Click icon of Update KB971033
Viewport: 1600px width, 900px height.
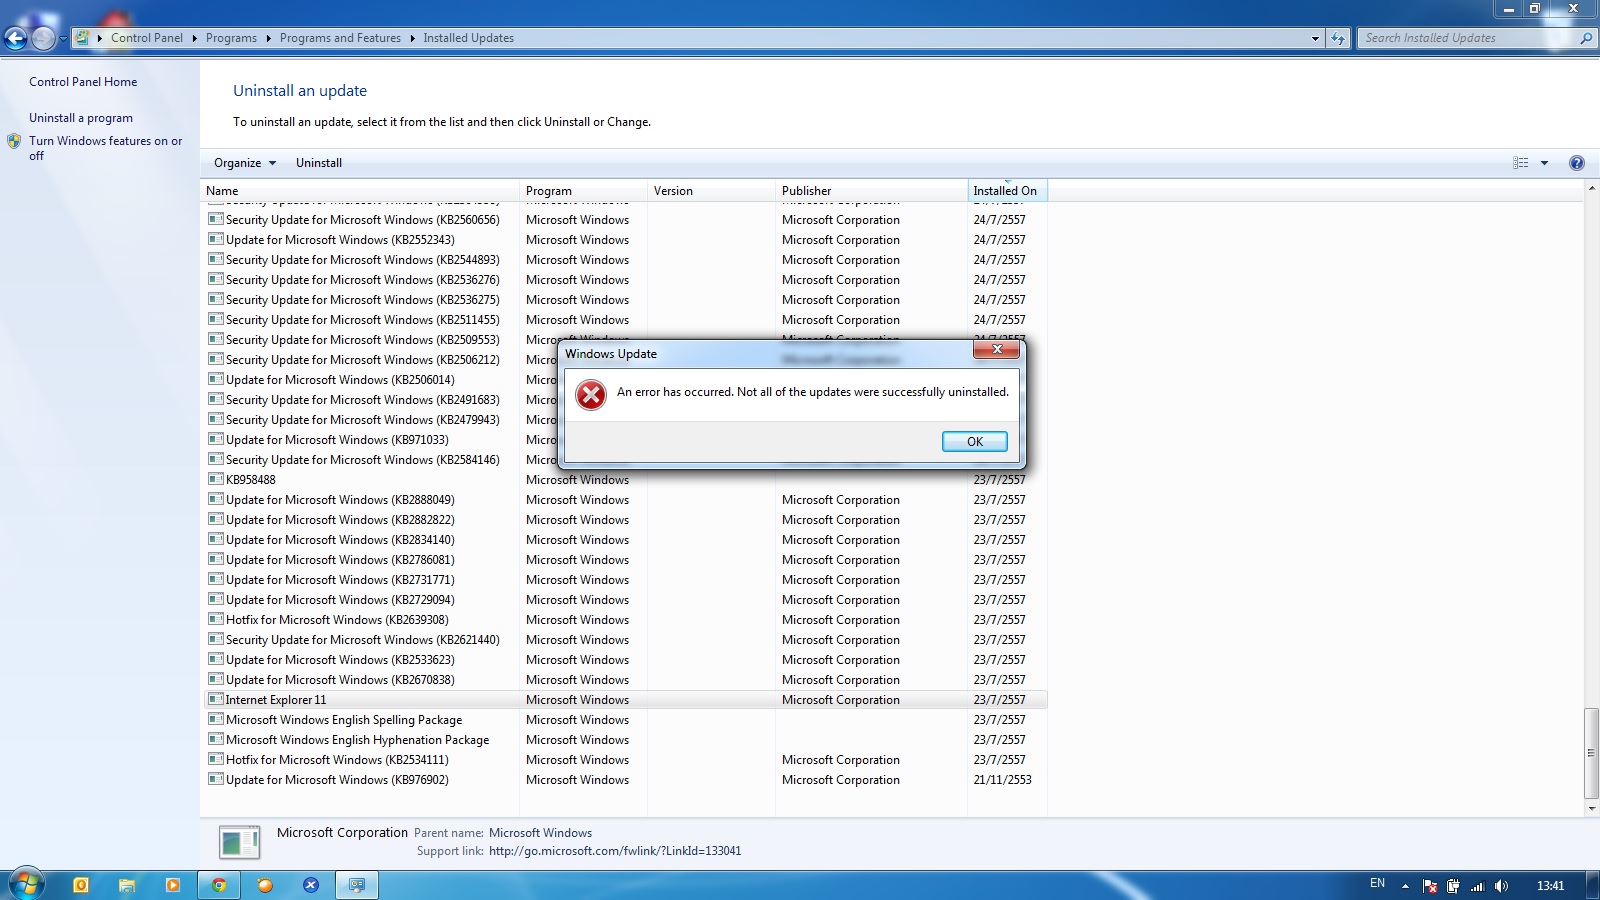[x=215, y=439]
